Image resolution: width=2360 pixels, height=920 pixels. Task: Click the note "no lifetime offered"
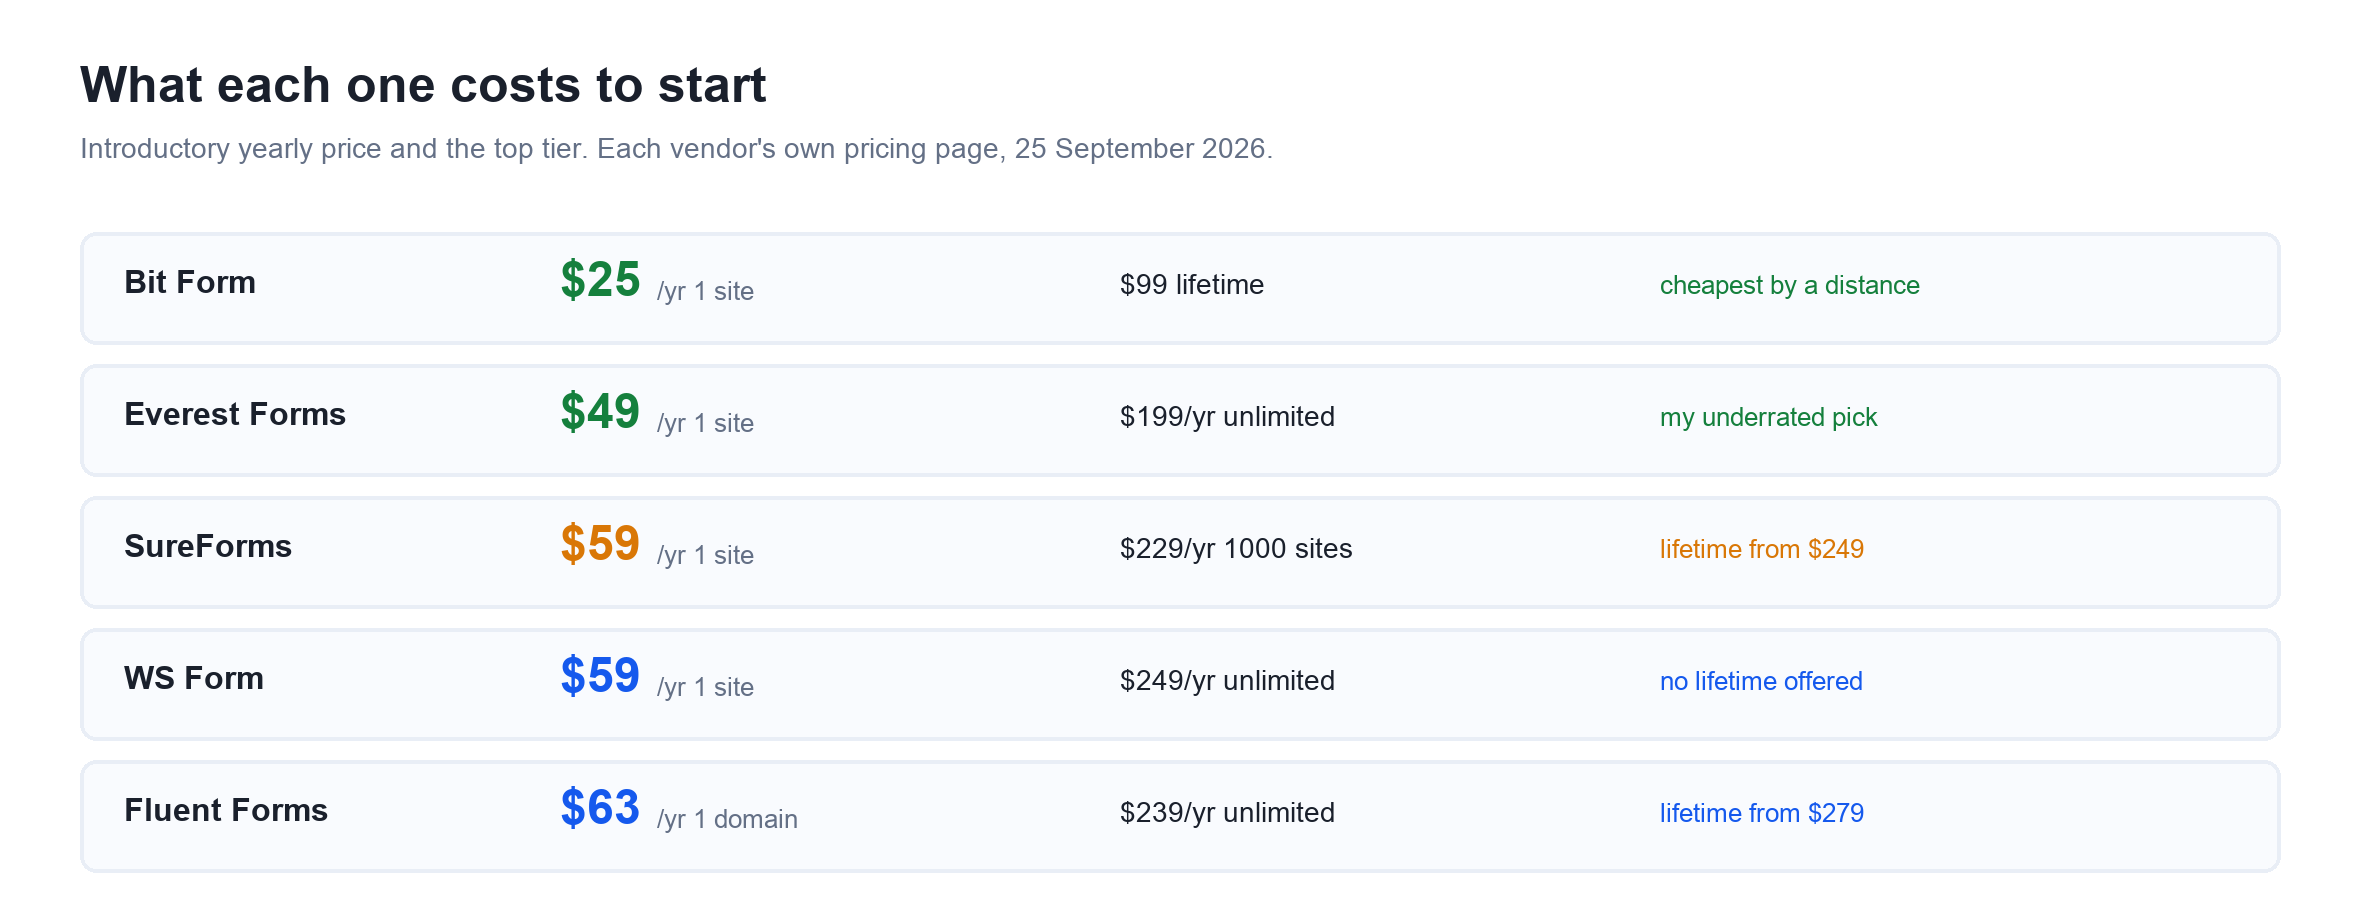[x=1761, y=681]
